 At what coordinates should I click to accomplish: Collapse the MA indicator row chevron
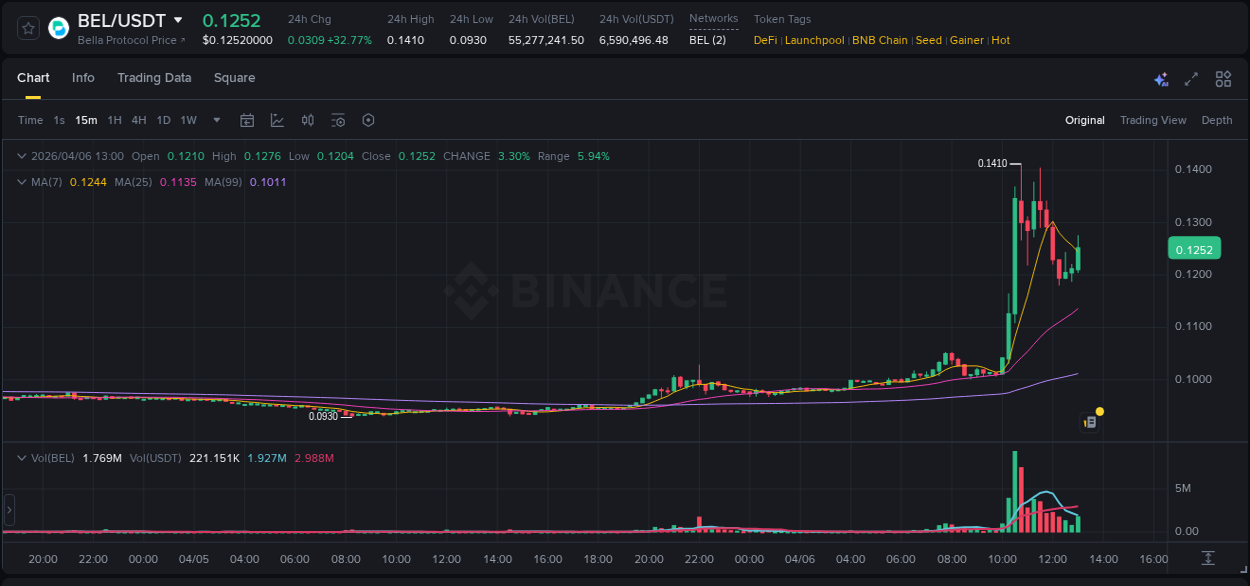pos(22,182)
